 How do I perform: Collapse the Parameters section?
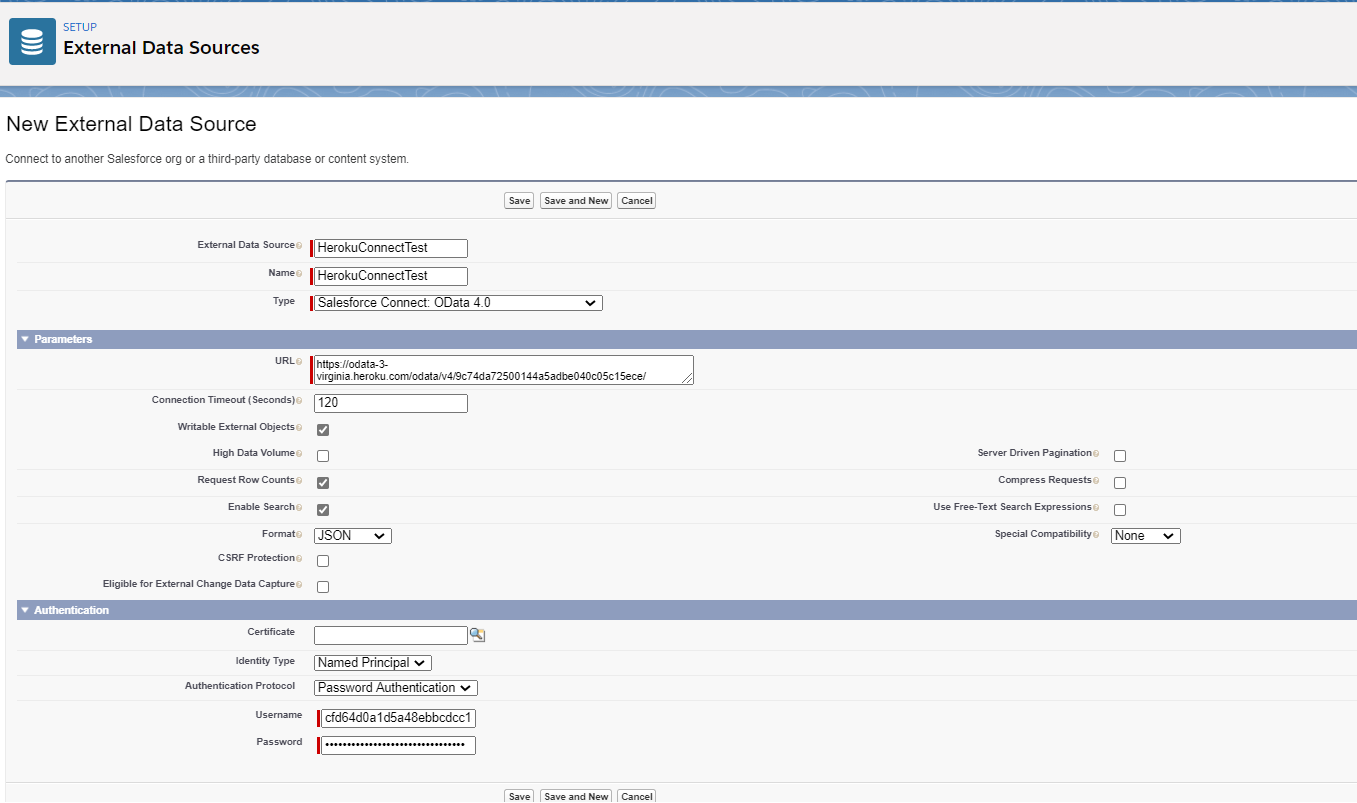[x=25, y=340]
